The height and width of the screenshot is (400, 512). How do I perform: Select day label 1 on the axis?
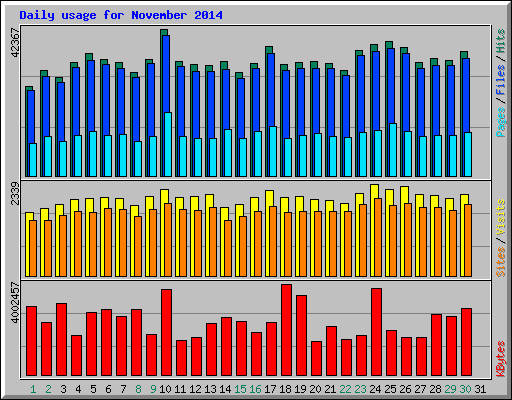[x=33, y=389]
